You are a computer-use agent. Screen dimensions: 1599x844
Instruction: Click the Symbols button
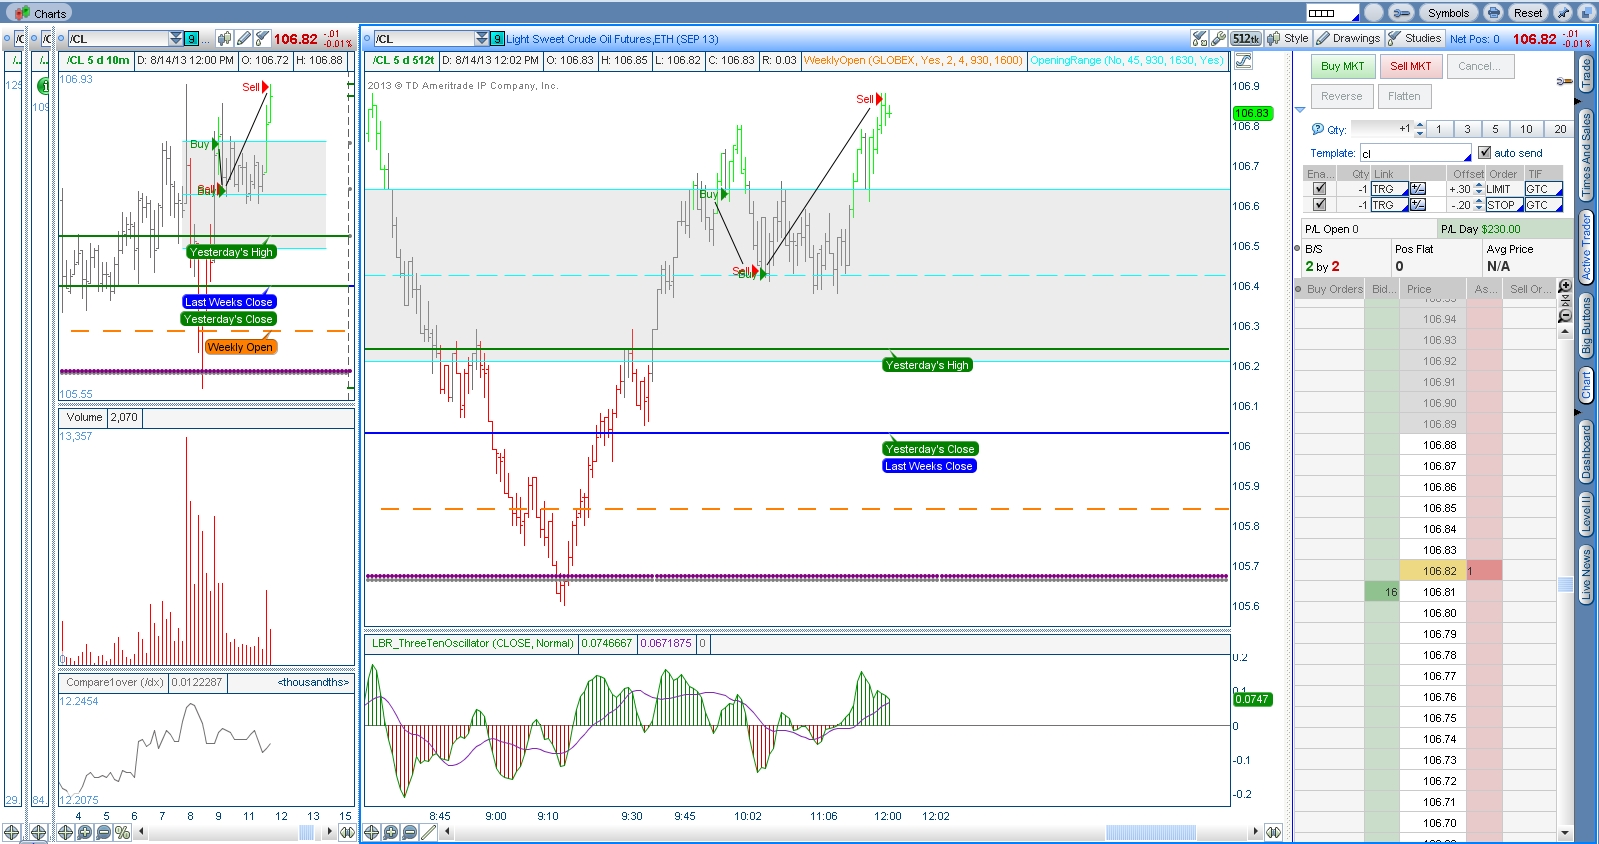[x=1448, y=13]
